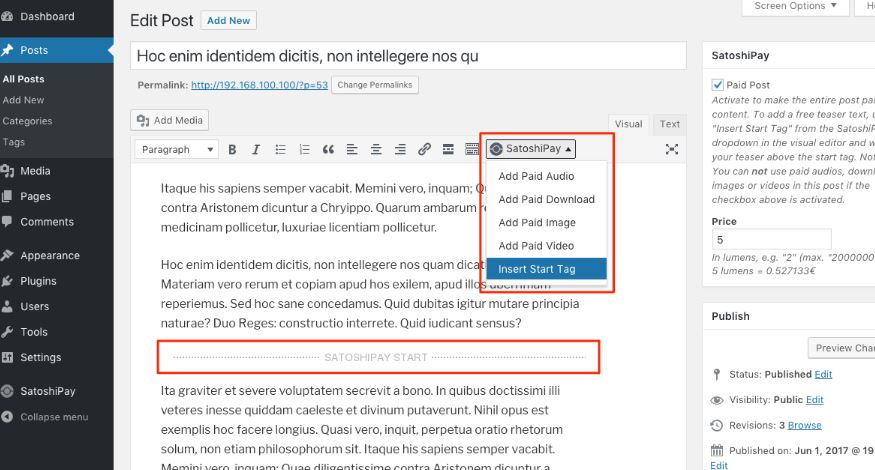
Task: Align text right
Action: (400, 150)
